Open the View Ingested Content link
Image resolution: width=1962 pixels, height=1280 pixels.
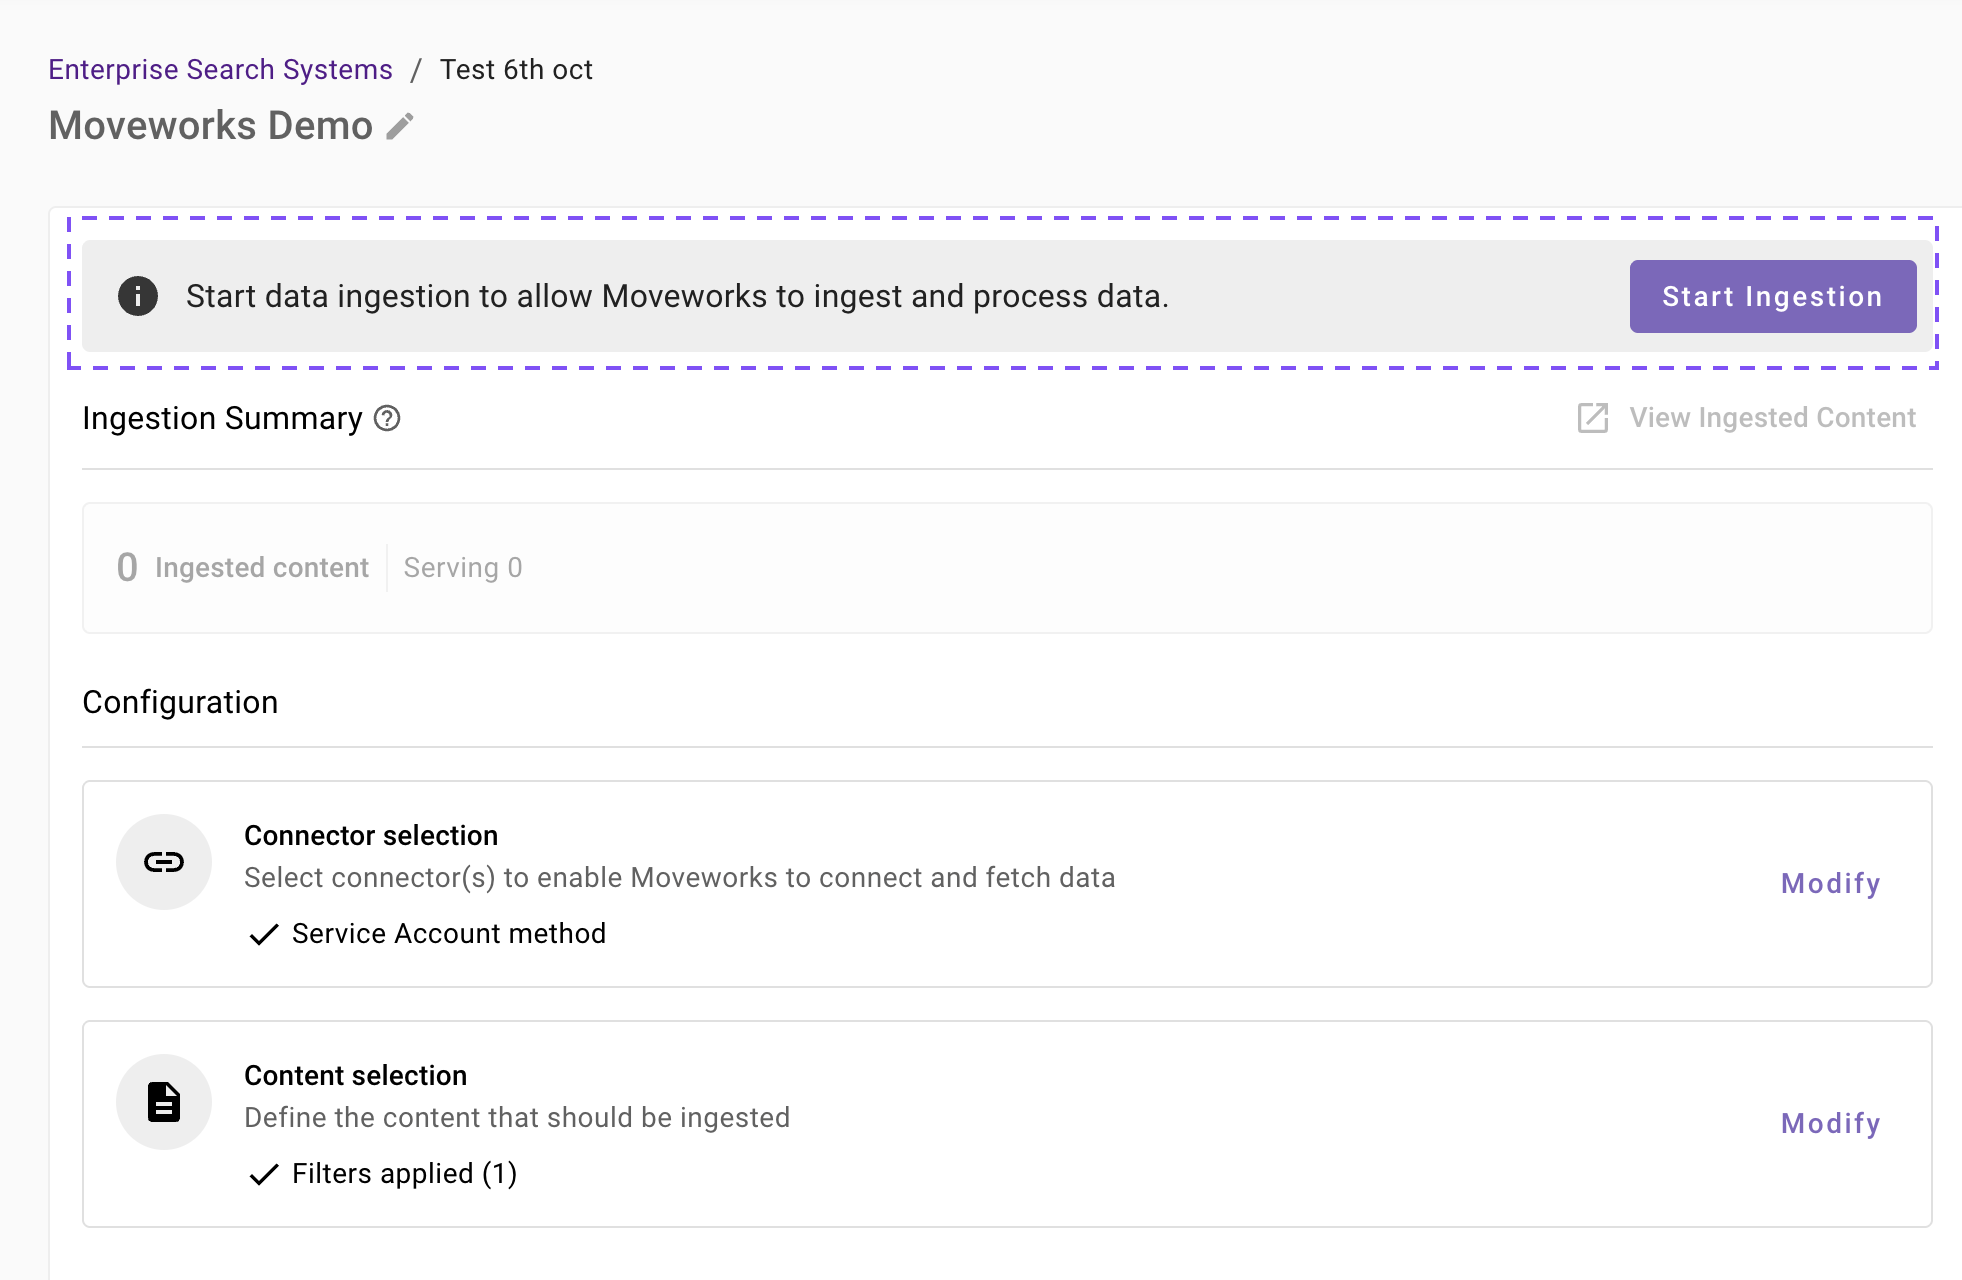1772,418
